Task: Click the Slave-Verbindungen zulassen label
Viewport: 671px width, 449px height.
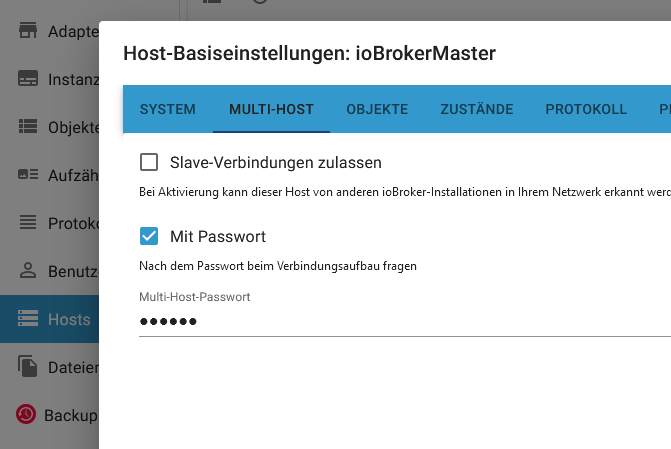Action: 276,163
